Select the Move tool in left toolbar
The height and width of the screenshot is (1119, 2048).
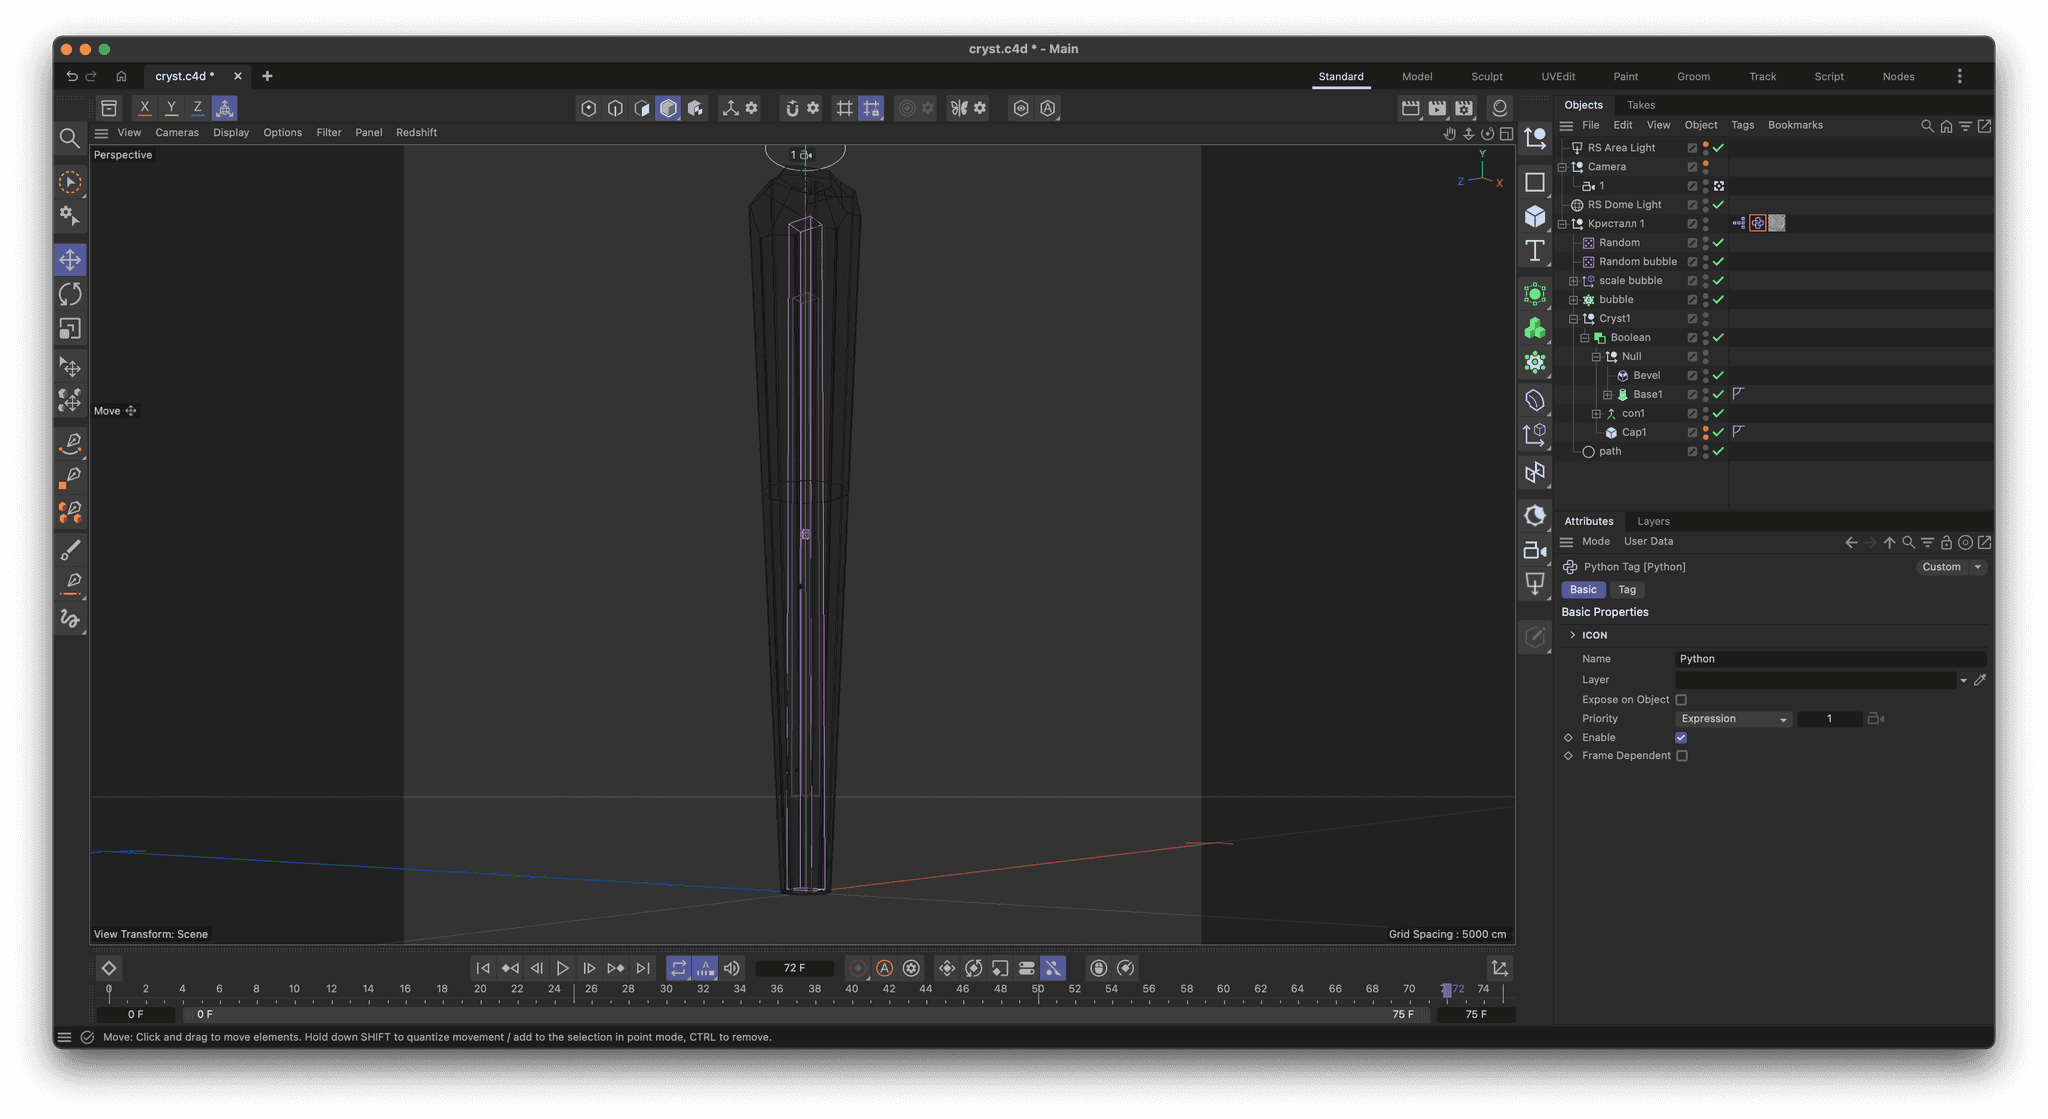[x=70, y=260]
